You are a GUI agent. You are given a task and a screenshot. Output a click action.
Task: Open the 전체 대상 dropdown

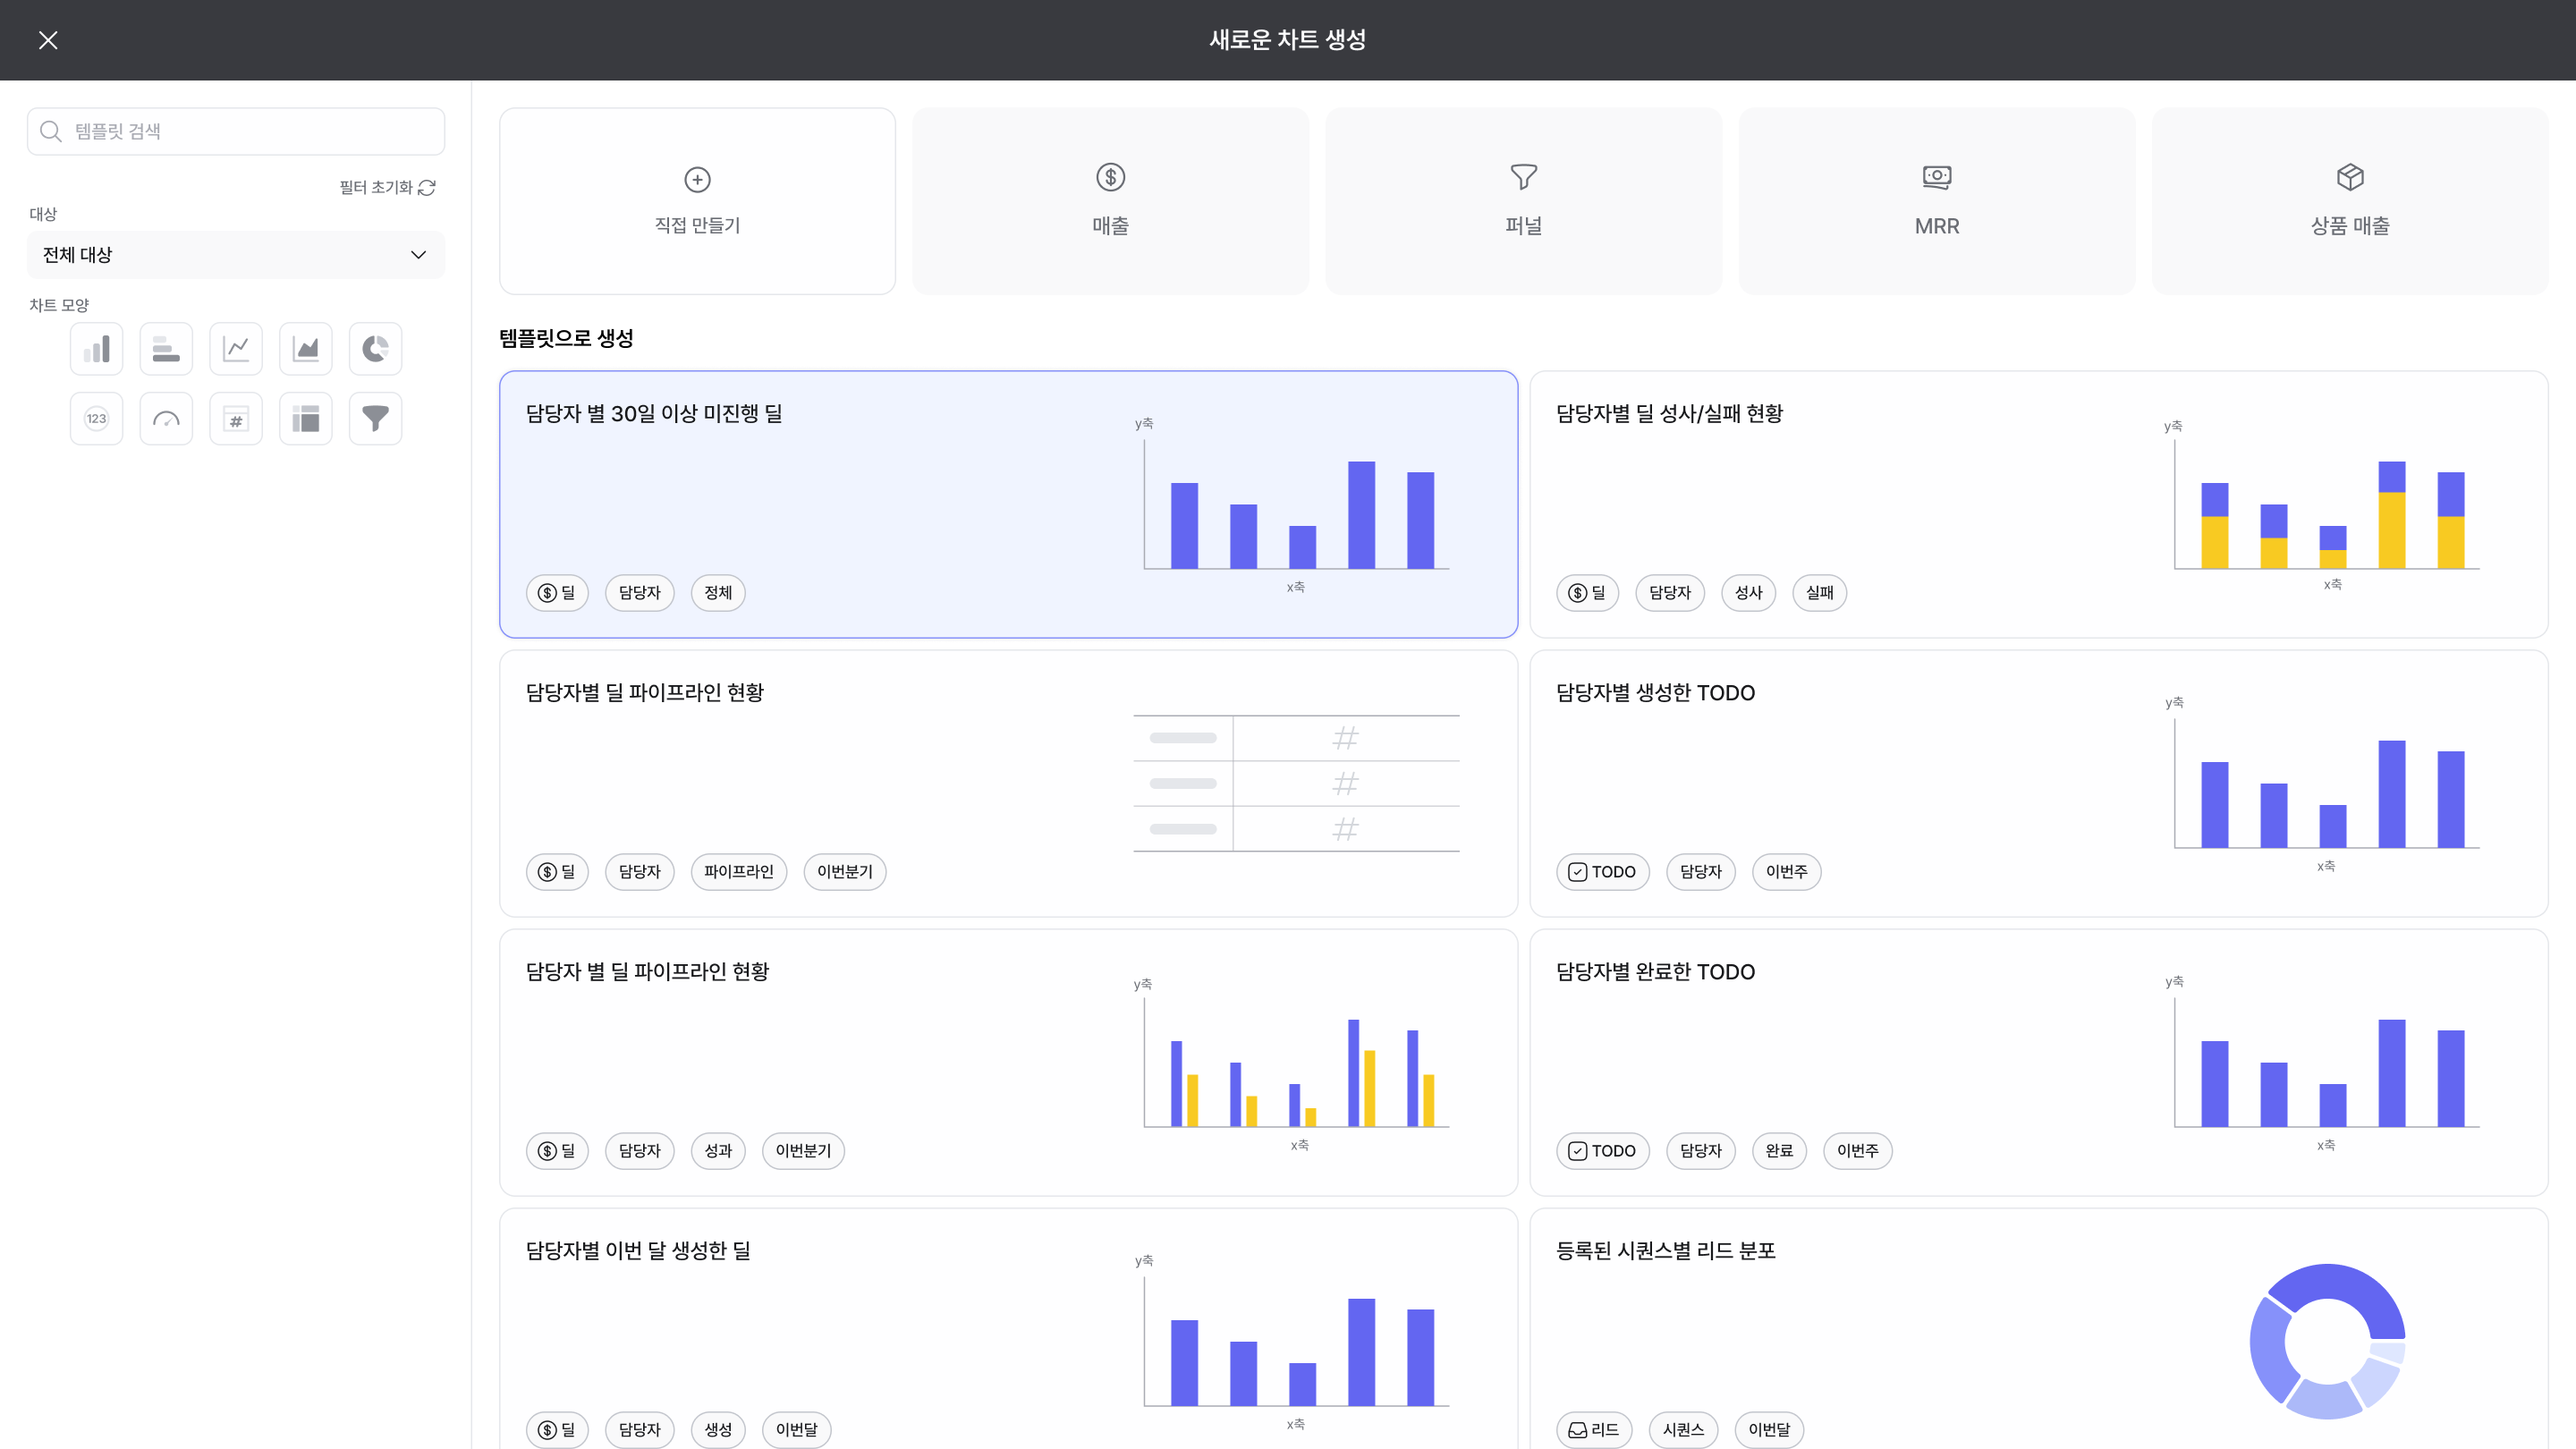click(x=236, y=255)
